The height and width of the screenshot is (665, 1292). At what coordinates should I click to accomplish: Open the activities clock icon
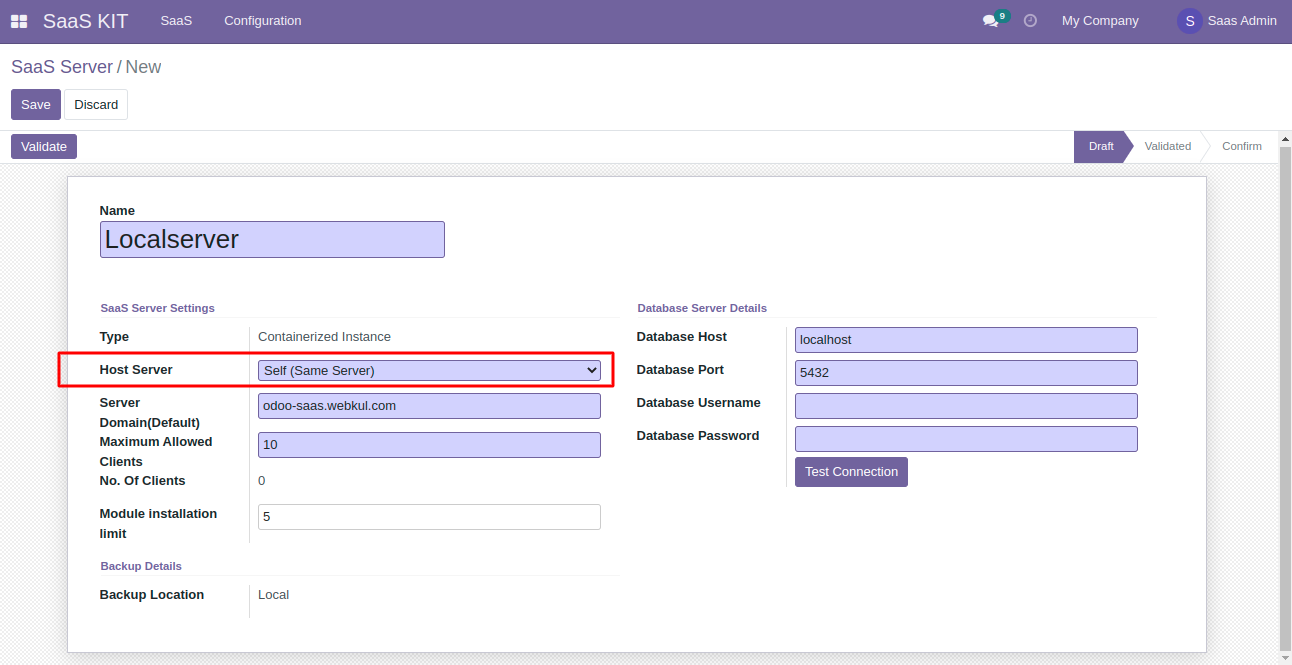coord(1030,21)
